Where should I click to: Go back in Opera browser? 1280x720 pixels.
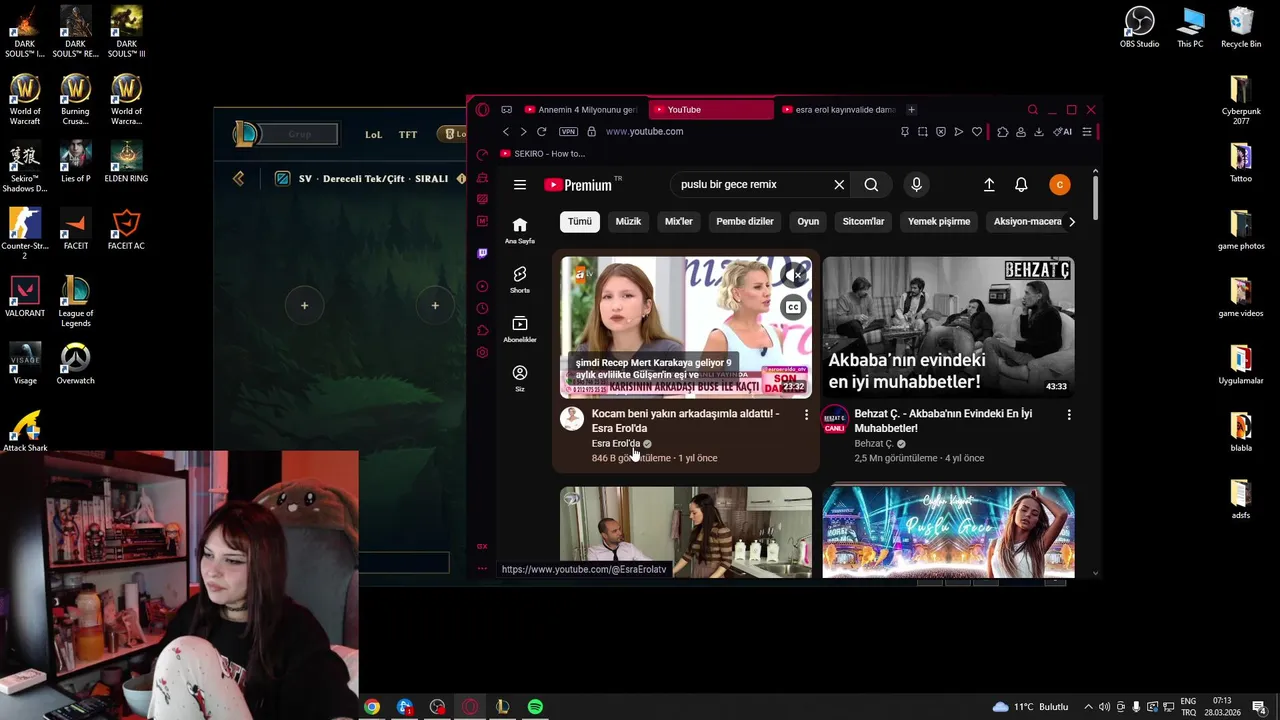pos(506,132)
